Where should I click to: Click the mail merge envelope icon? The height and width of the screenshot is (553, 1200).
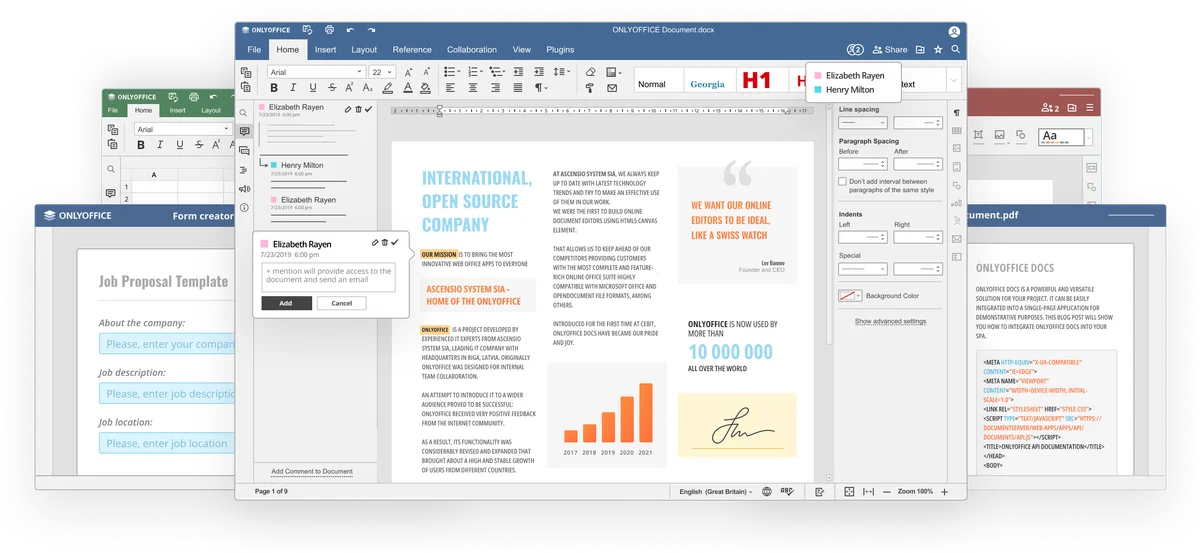(x=612, y=88)
